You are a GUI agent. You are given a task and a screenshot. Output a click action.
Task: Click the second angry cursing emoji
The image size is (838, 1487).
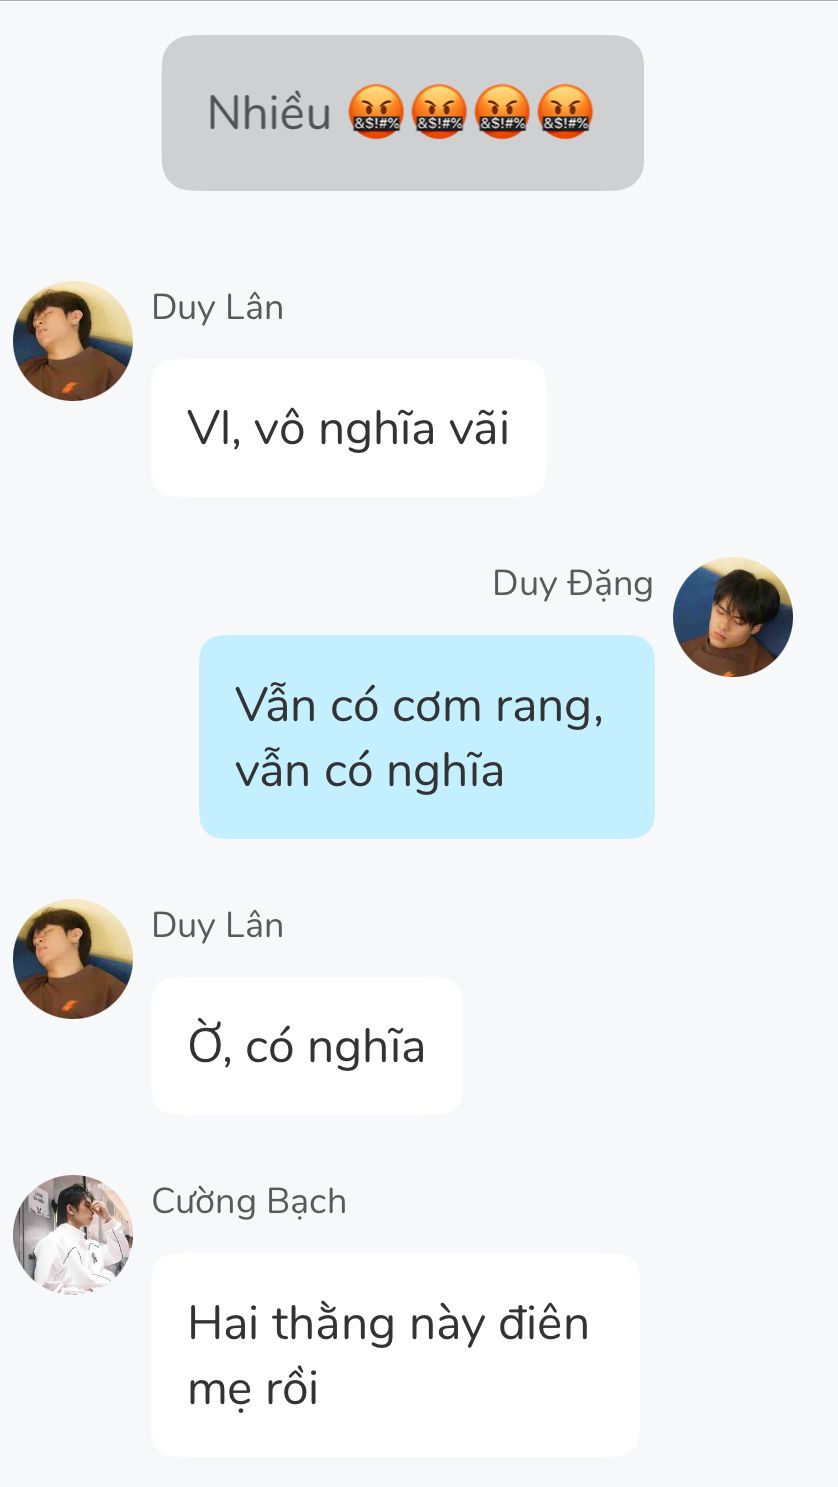click(x=438, y=112)
